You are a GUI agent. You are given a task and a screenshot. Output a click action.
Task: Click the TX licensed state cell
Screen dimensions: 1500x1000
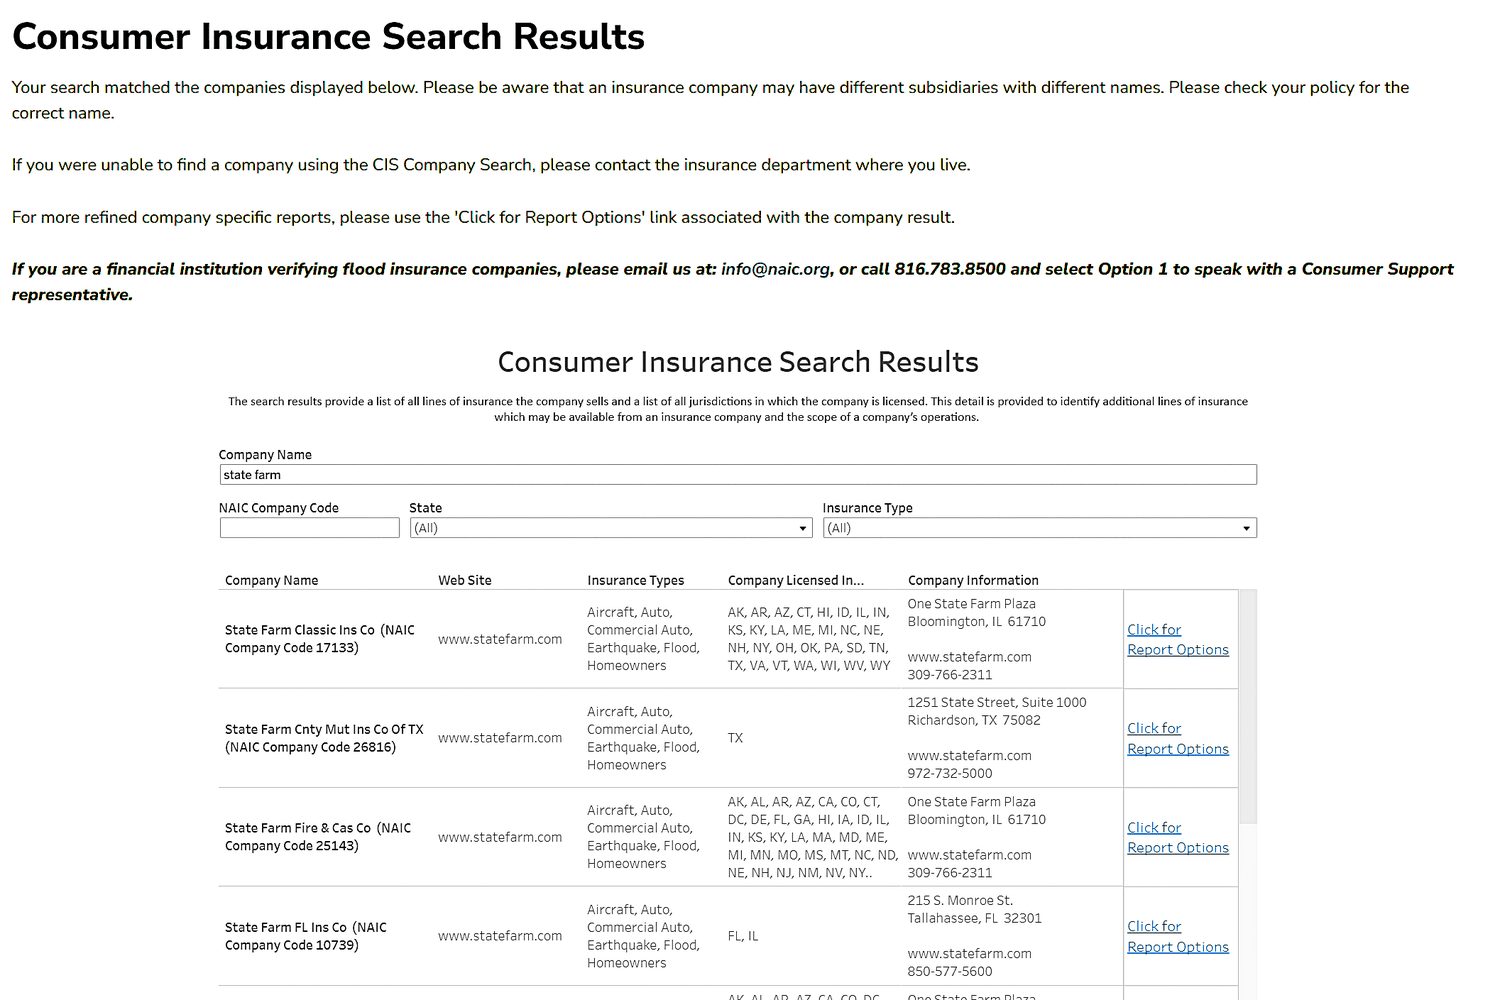pos(736,738)
